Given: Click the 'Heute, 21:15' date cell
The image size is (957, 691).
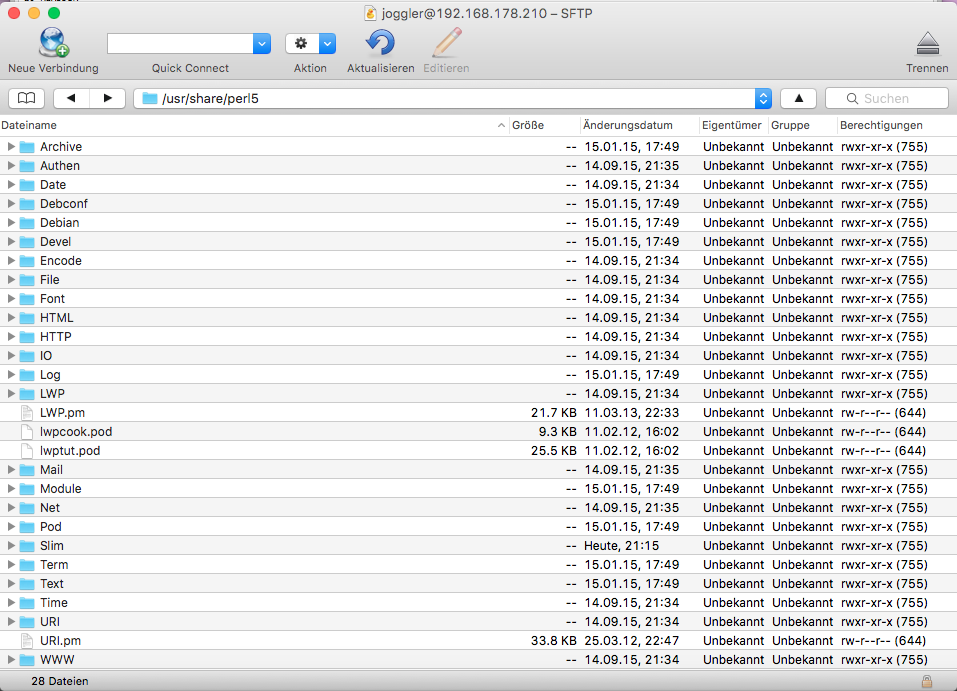Looking at the screenshot, I should (x=621, y=546).
